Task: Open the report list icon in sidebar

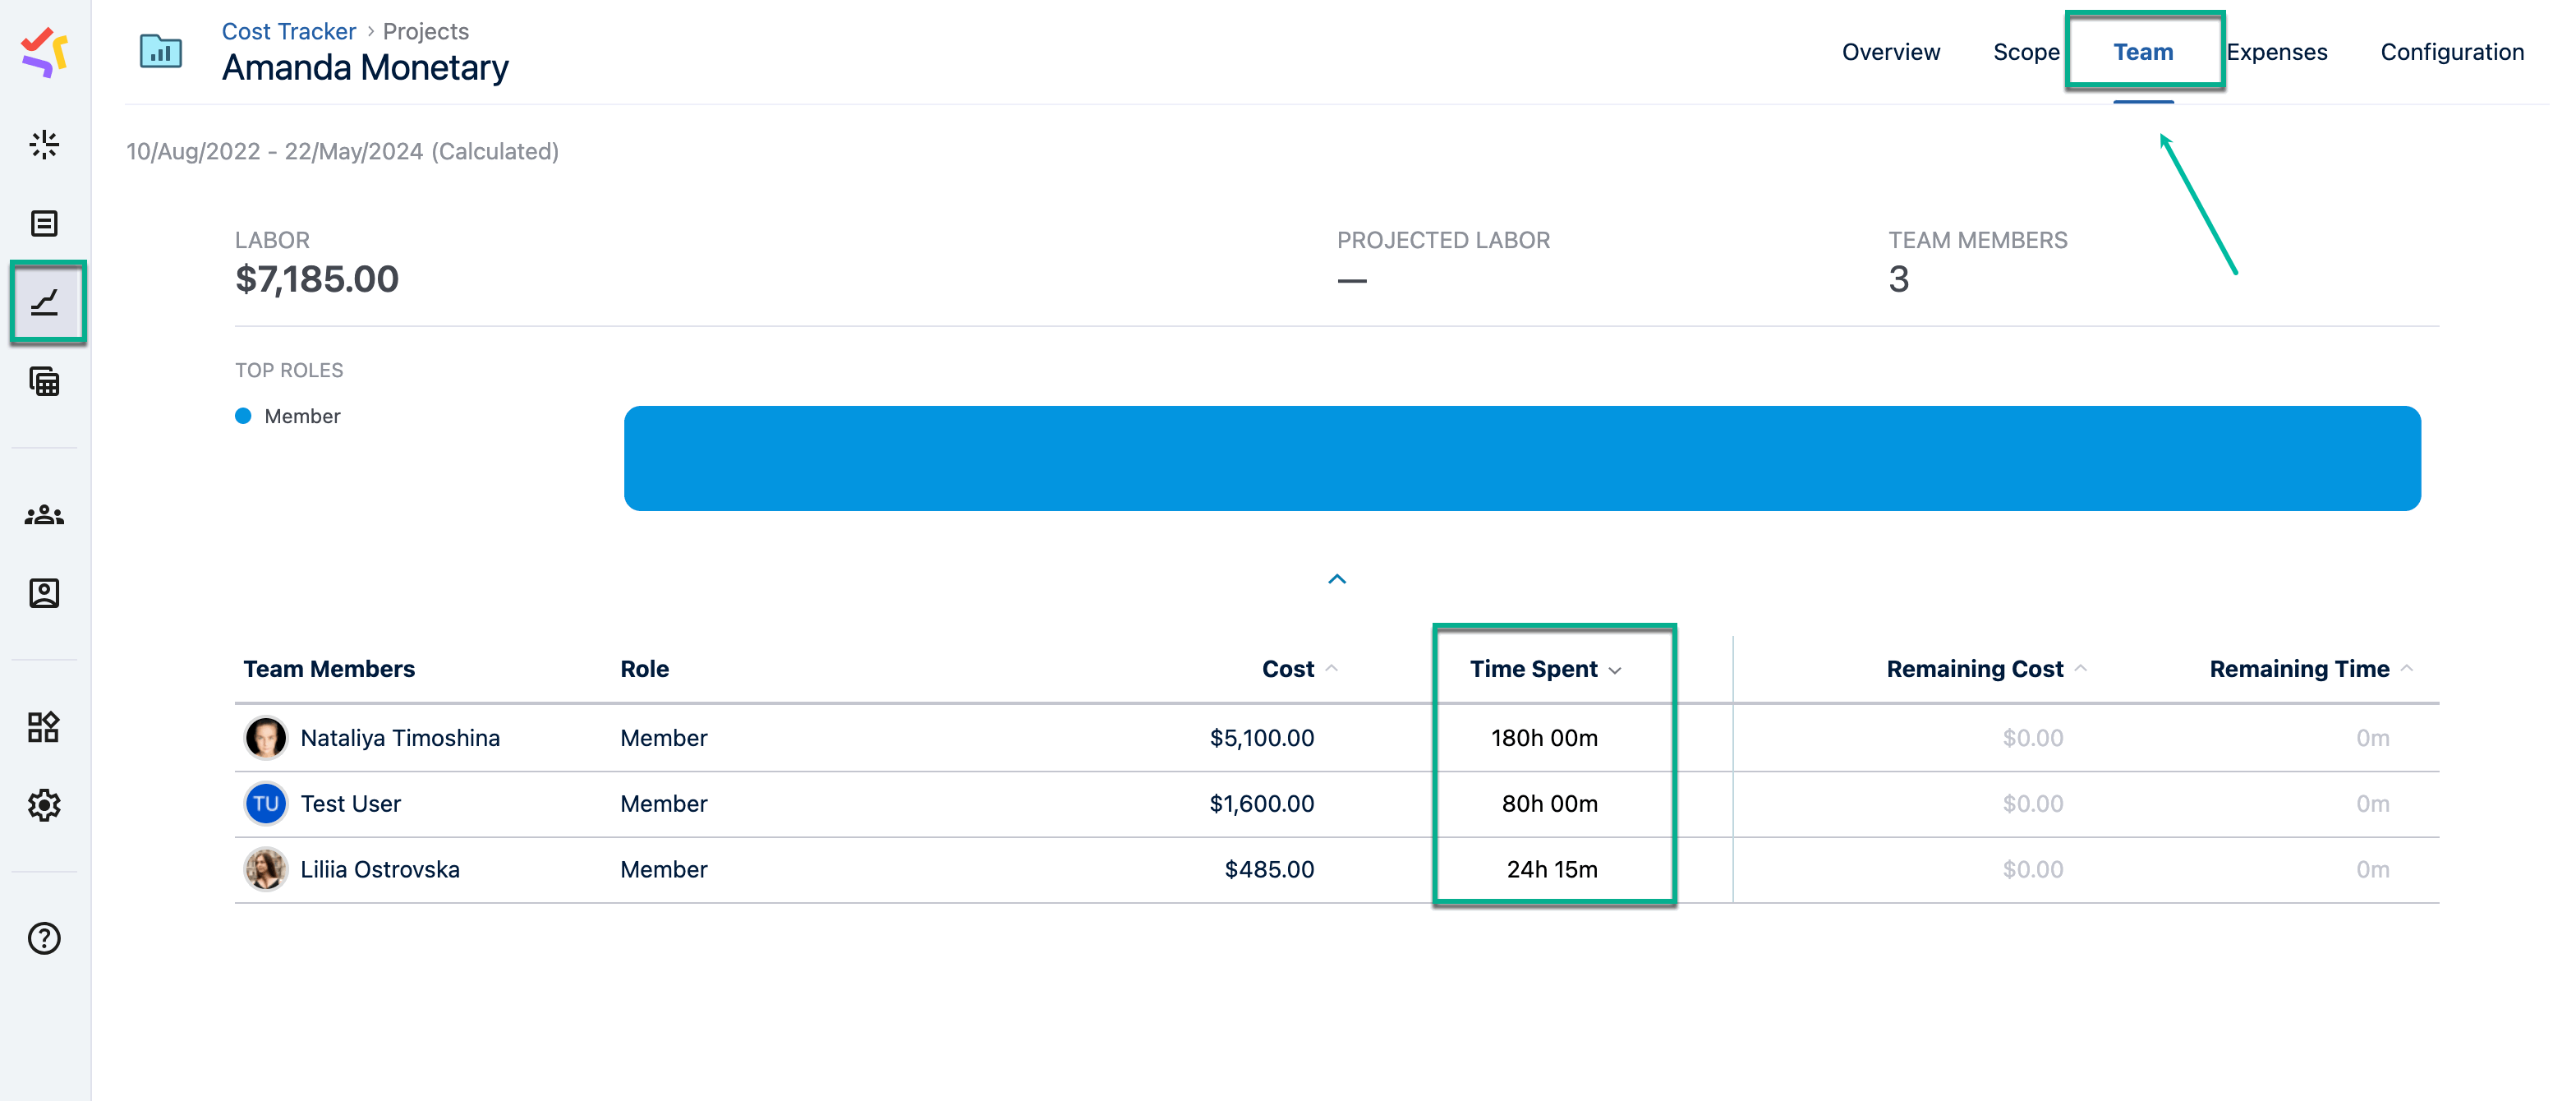Action: [x=44, y=223]
